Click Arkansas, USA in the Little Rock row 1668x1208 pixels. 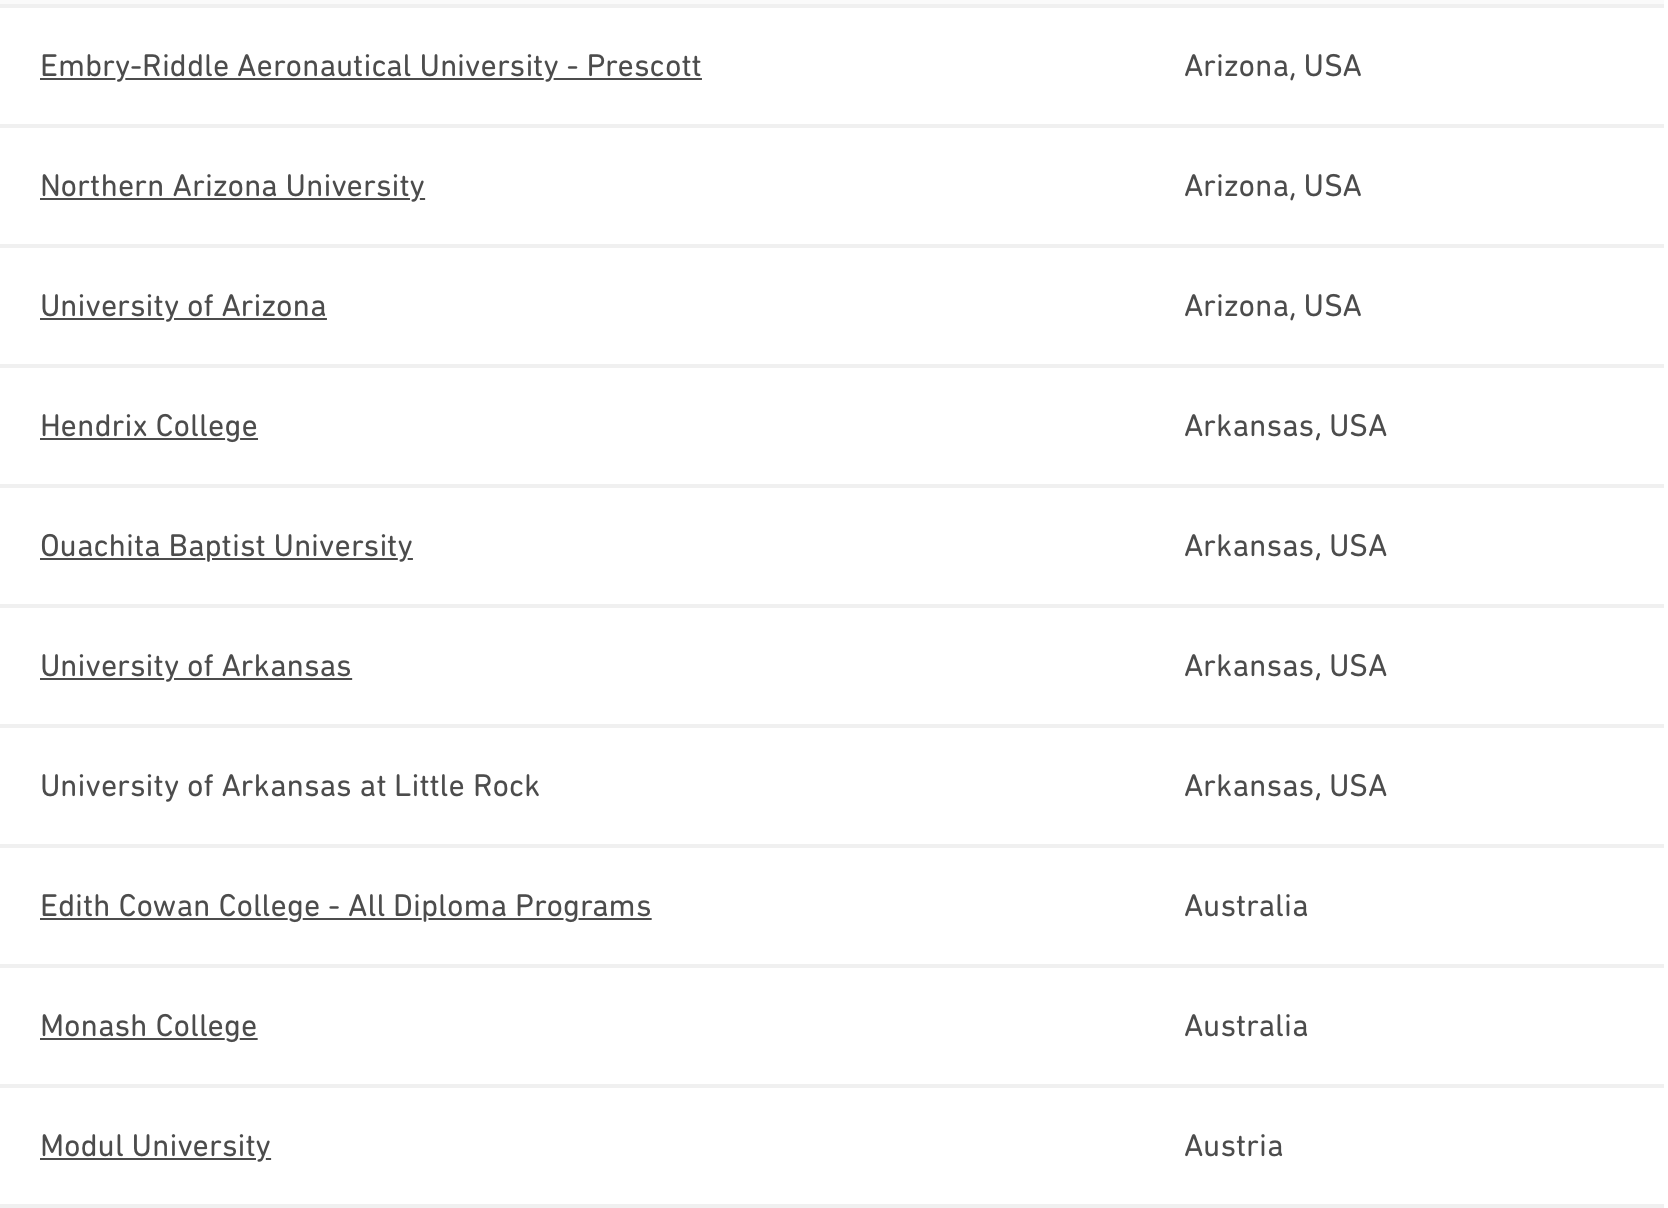[x=1285, y=786]
